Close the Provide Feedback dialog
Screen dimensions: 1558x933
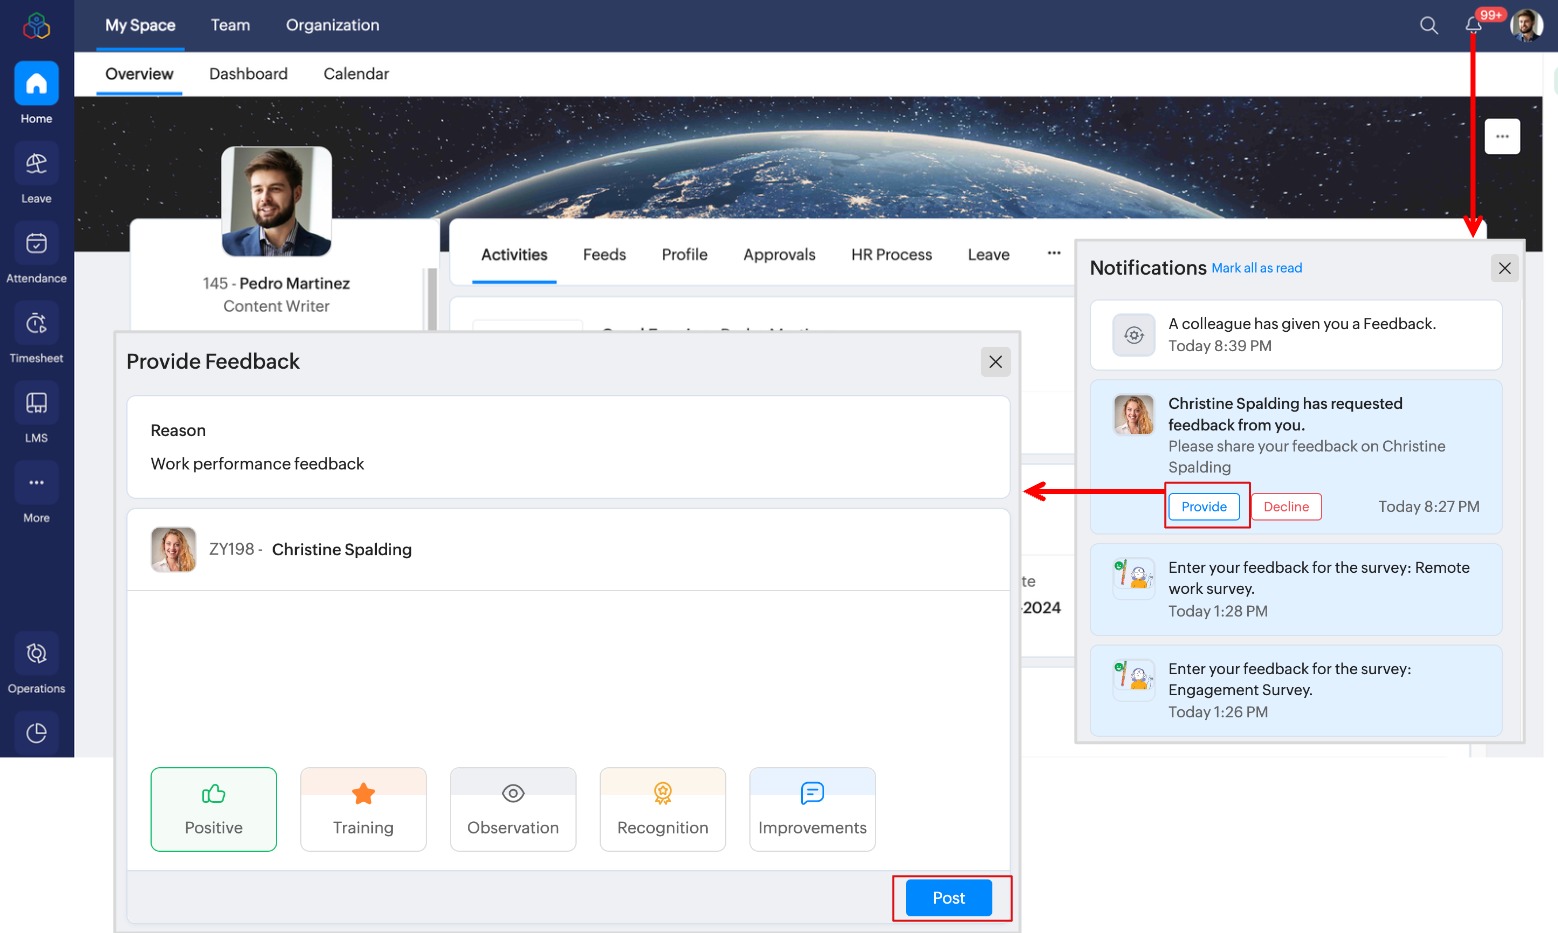coord(995,362)
